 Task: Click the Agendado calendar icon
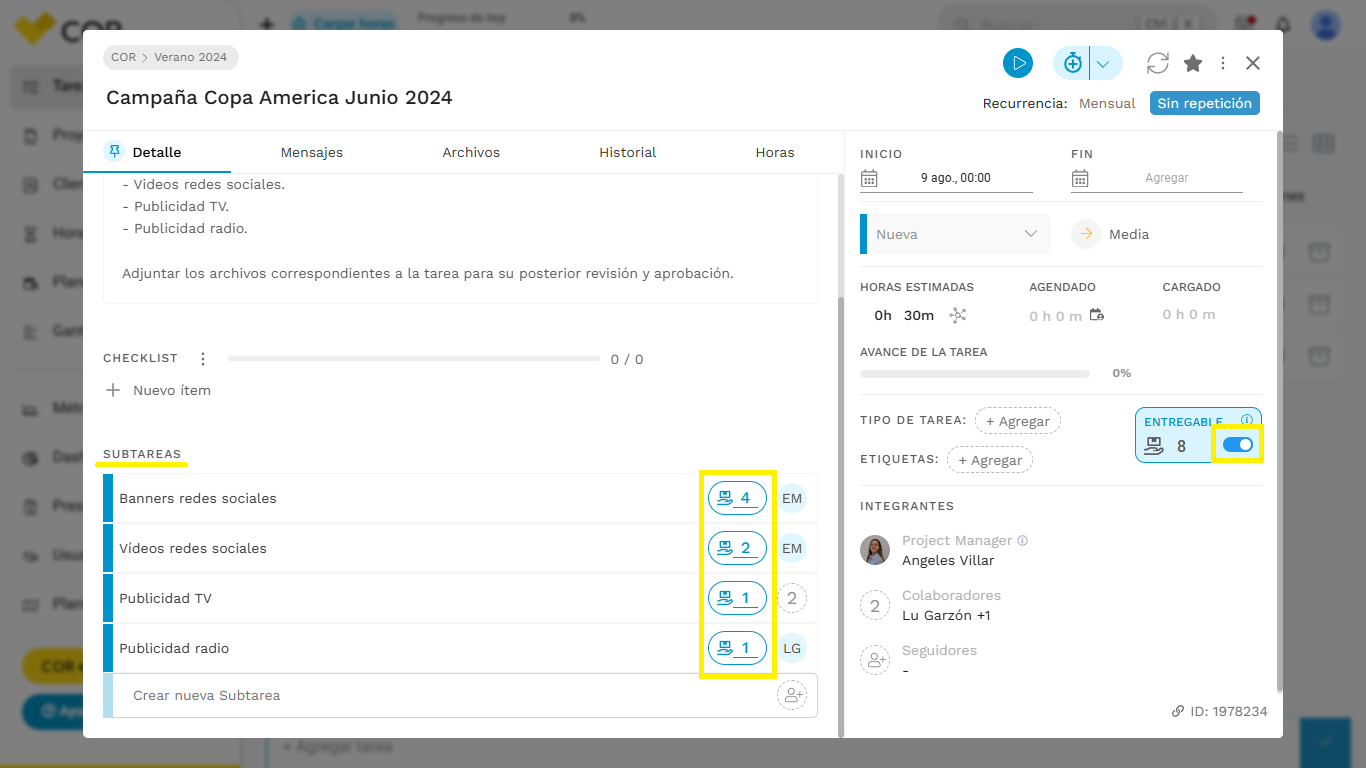[x=1097, y=315]
